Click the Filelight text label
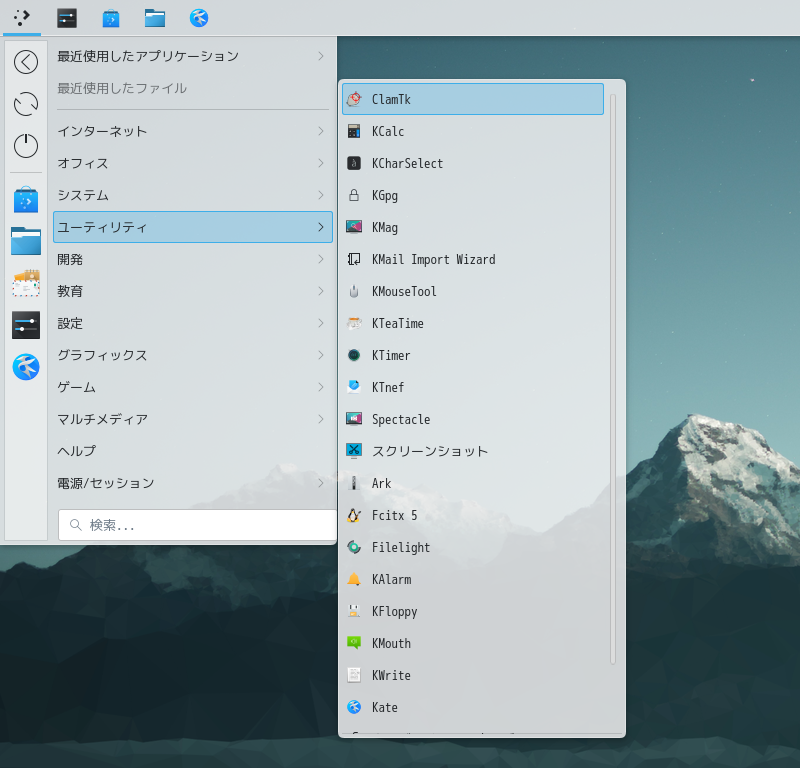The width and height of the screenshot is (800, 768). pos(401,548)
